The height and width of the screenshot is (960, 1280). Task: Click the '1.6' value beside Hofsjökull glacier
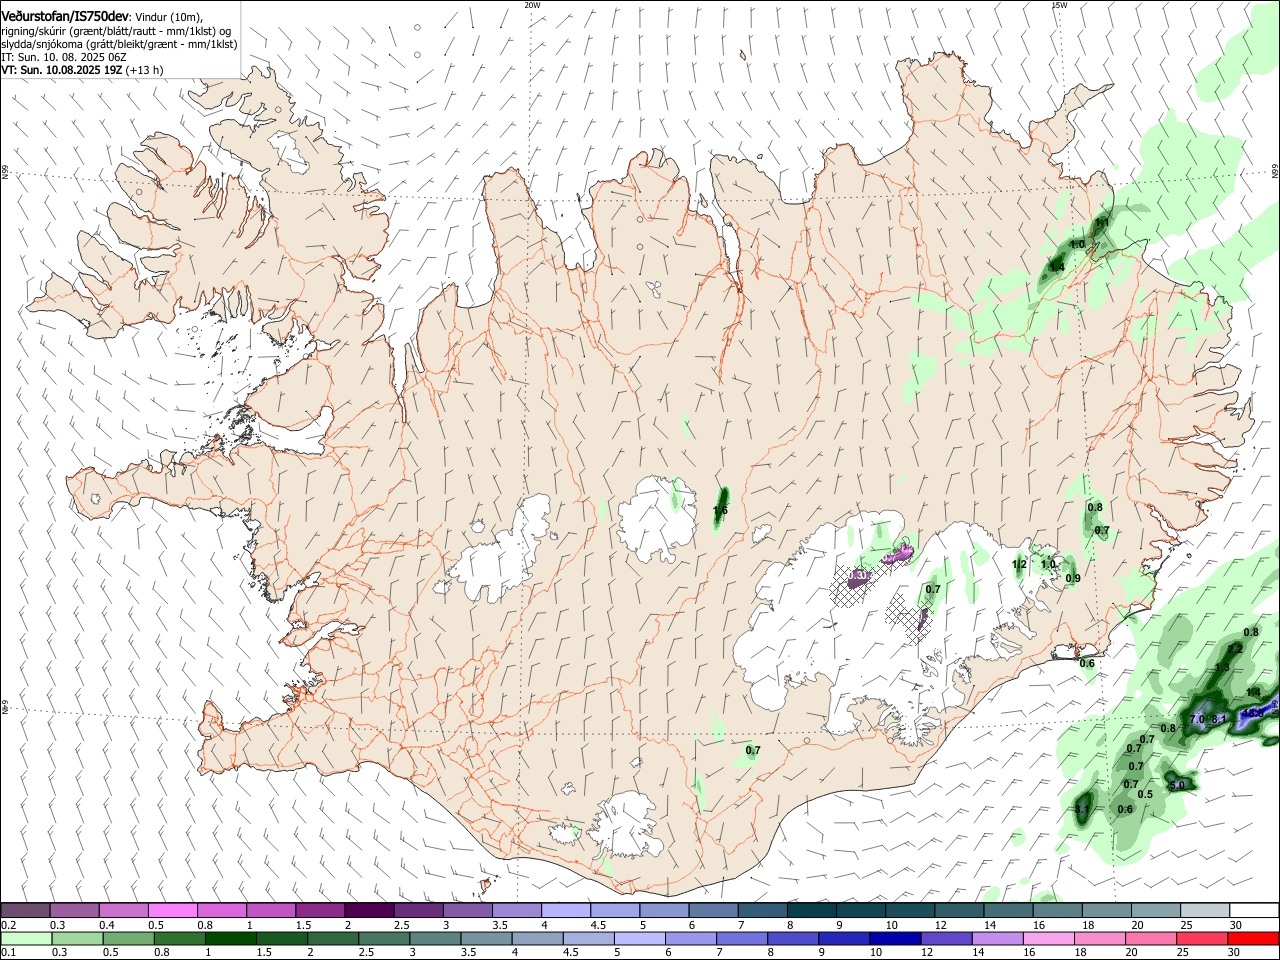click(720, 511)
